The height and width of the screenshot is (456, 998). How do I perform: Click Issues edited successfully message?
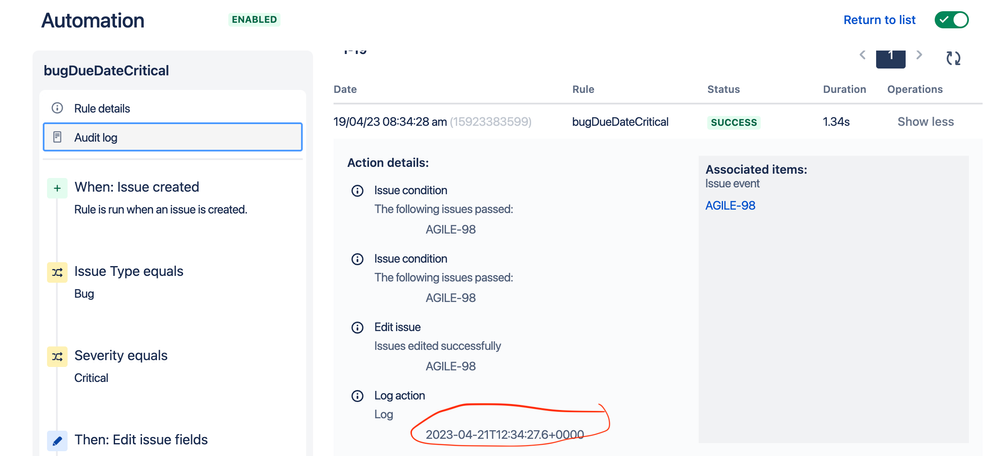pyautogui.click(x=438, y=346)
